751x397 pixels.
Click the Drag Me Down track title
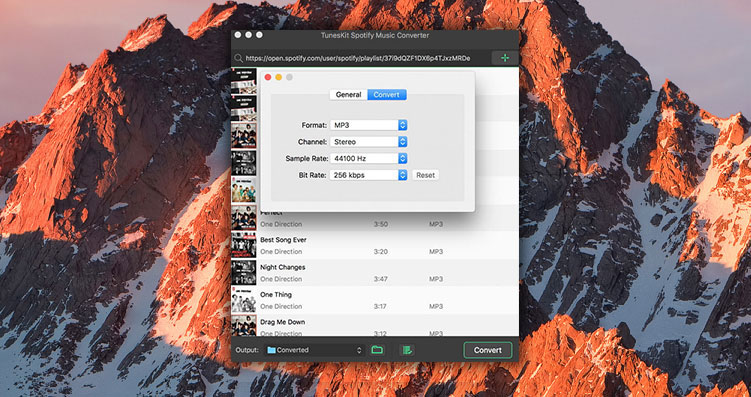283,322
